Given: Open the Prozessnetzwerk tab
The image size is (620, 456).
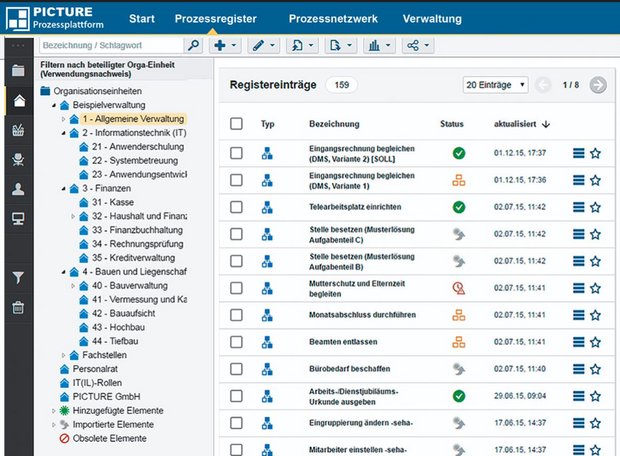Looking at the screenshot, I should coord(333,19).
